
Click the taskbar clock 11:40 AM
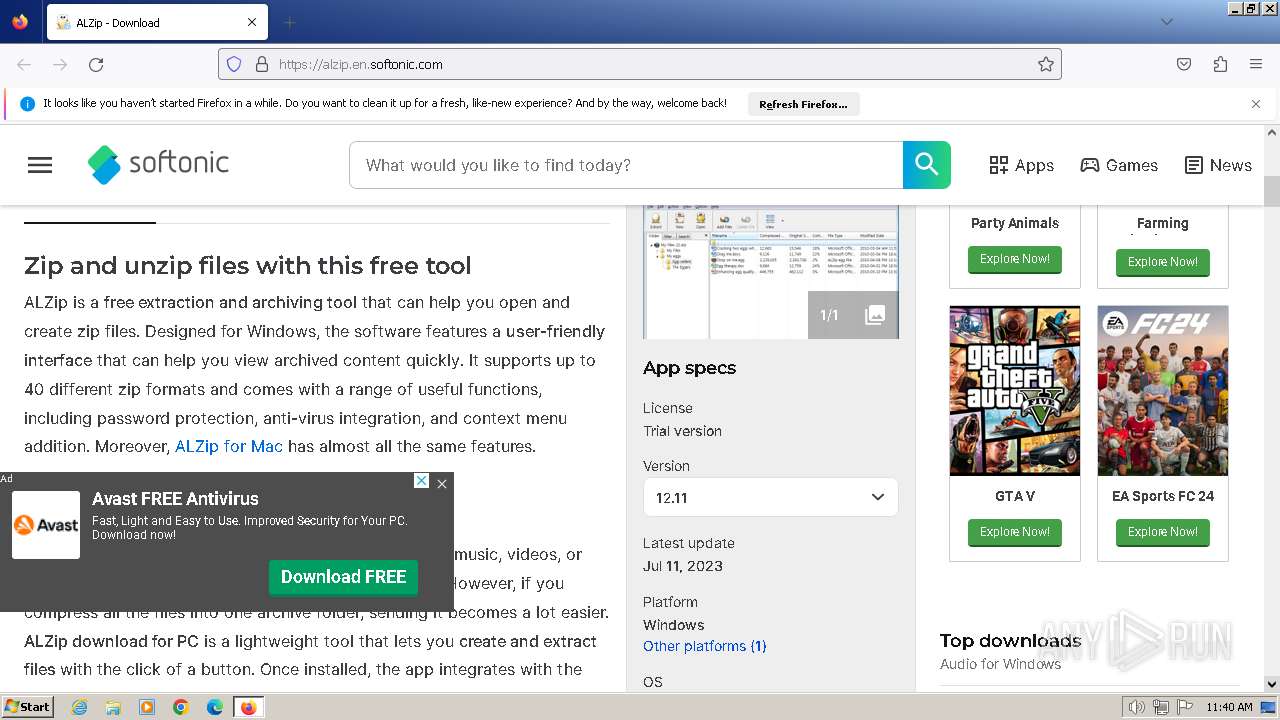tap(1229, 707)
